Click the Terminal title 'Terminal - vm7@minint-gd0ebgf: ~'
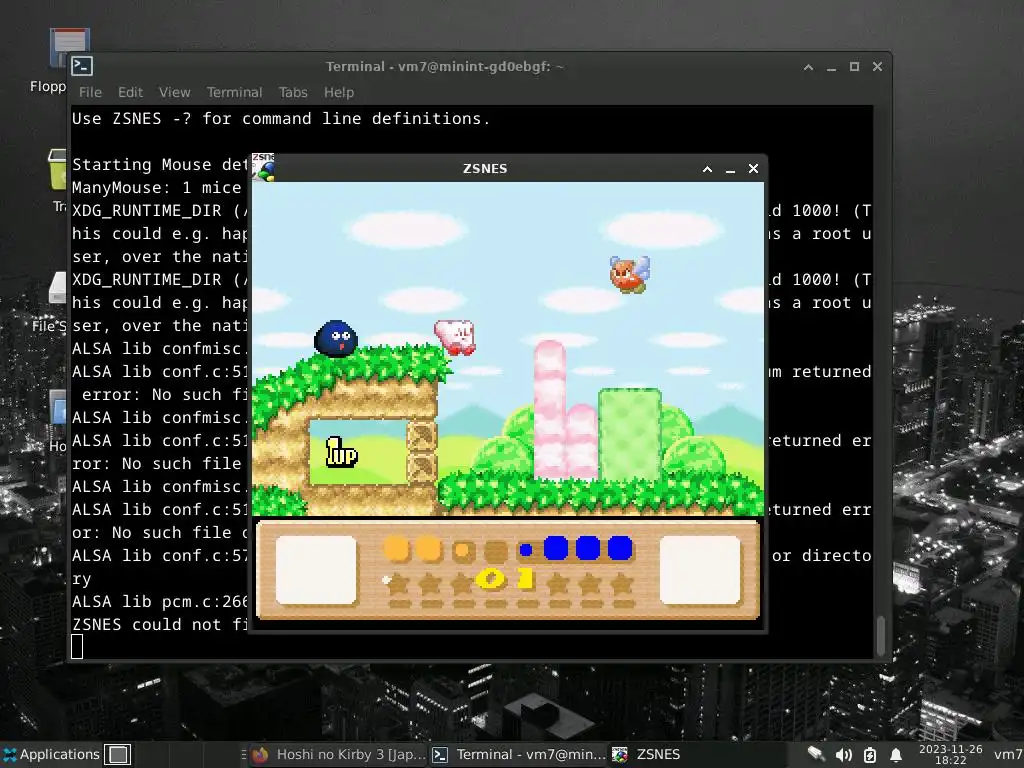Viewport: 1024px width, 768px height. pos(445,67)
